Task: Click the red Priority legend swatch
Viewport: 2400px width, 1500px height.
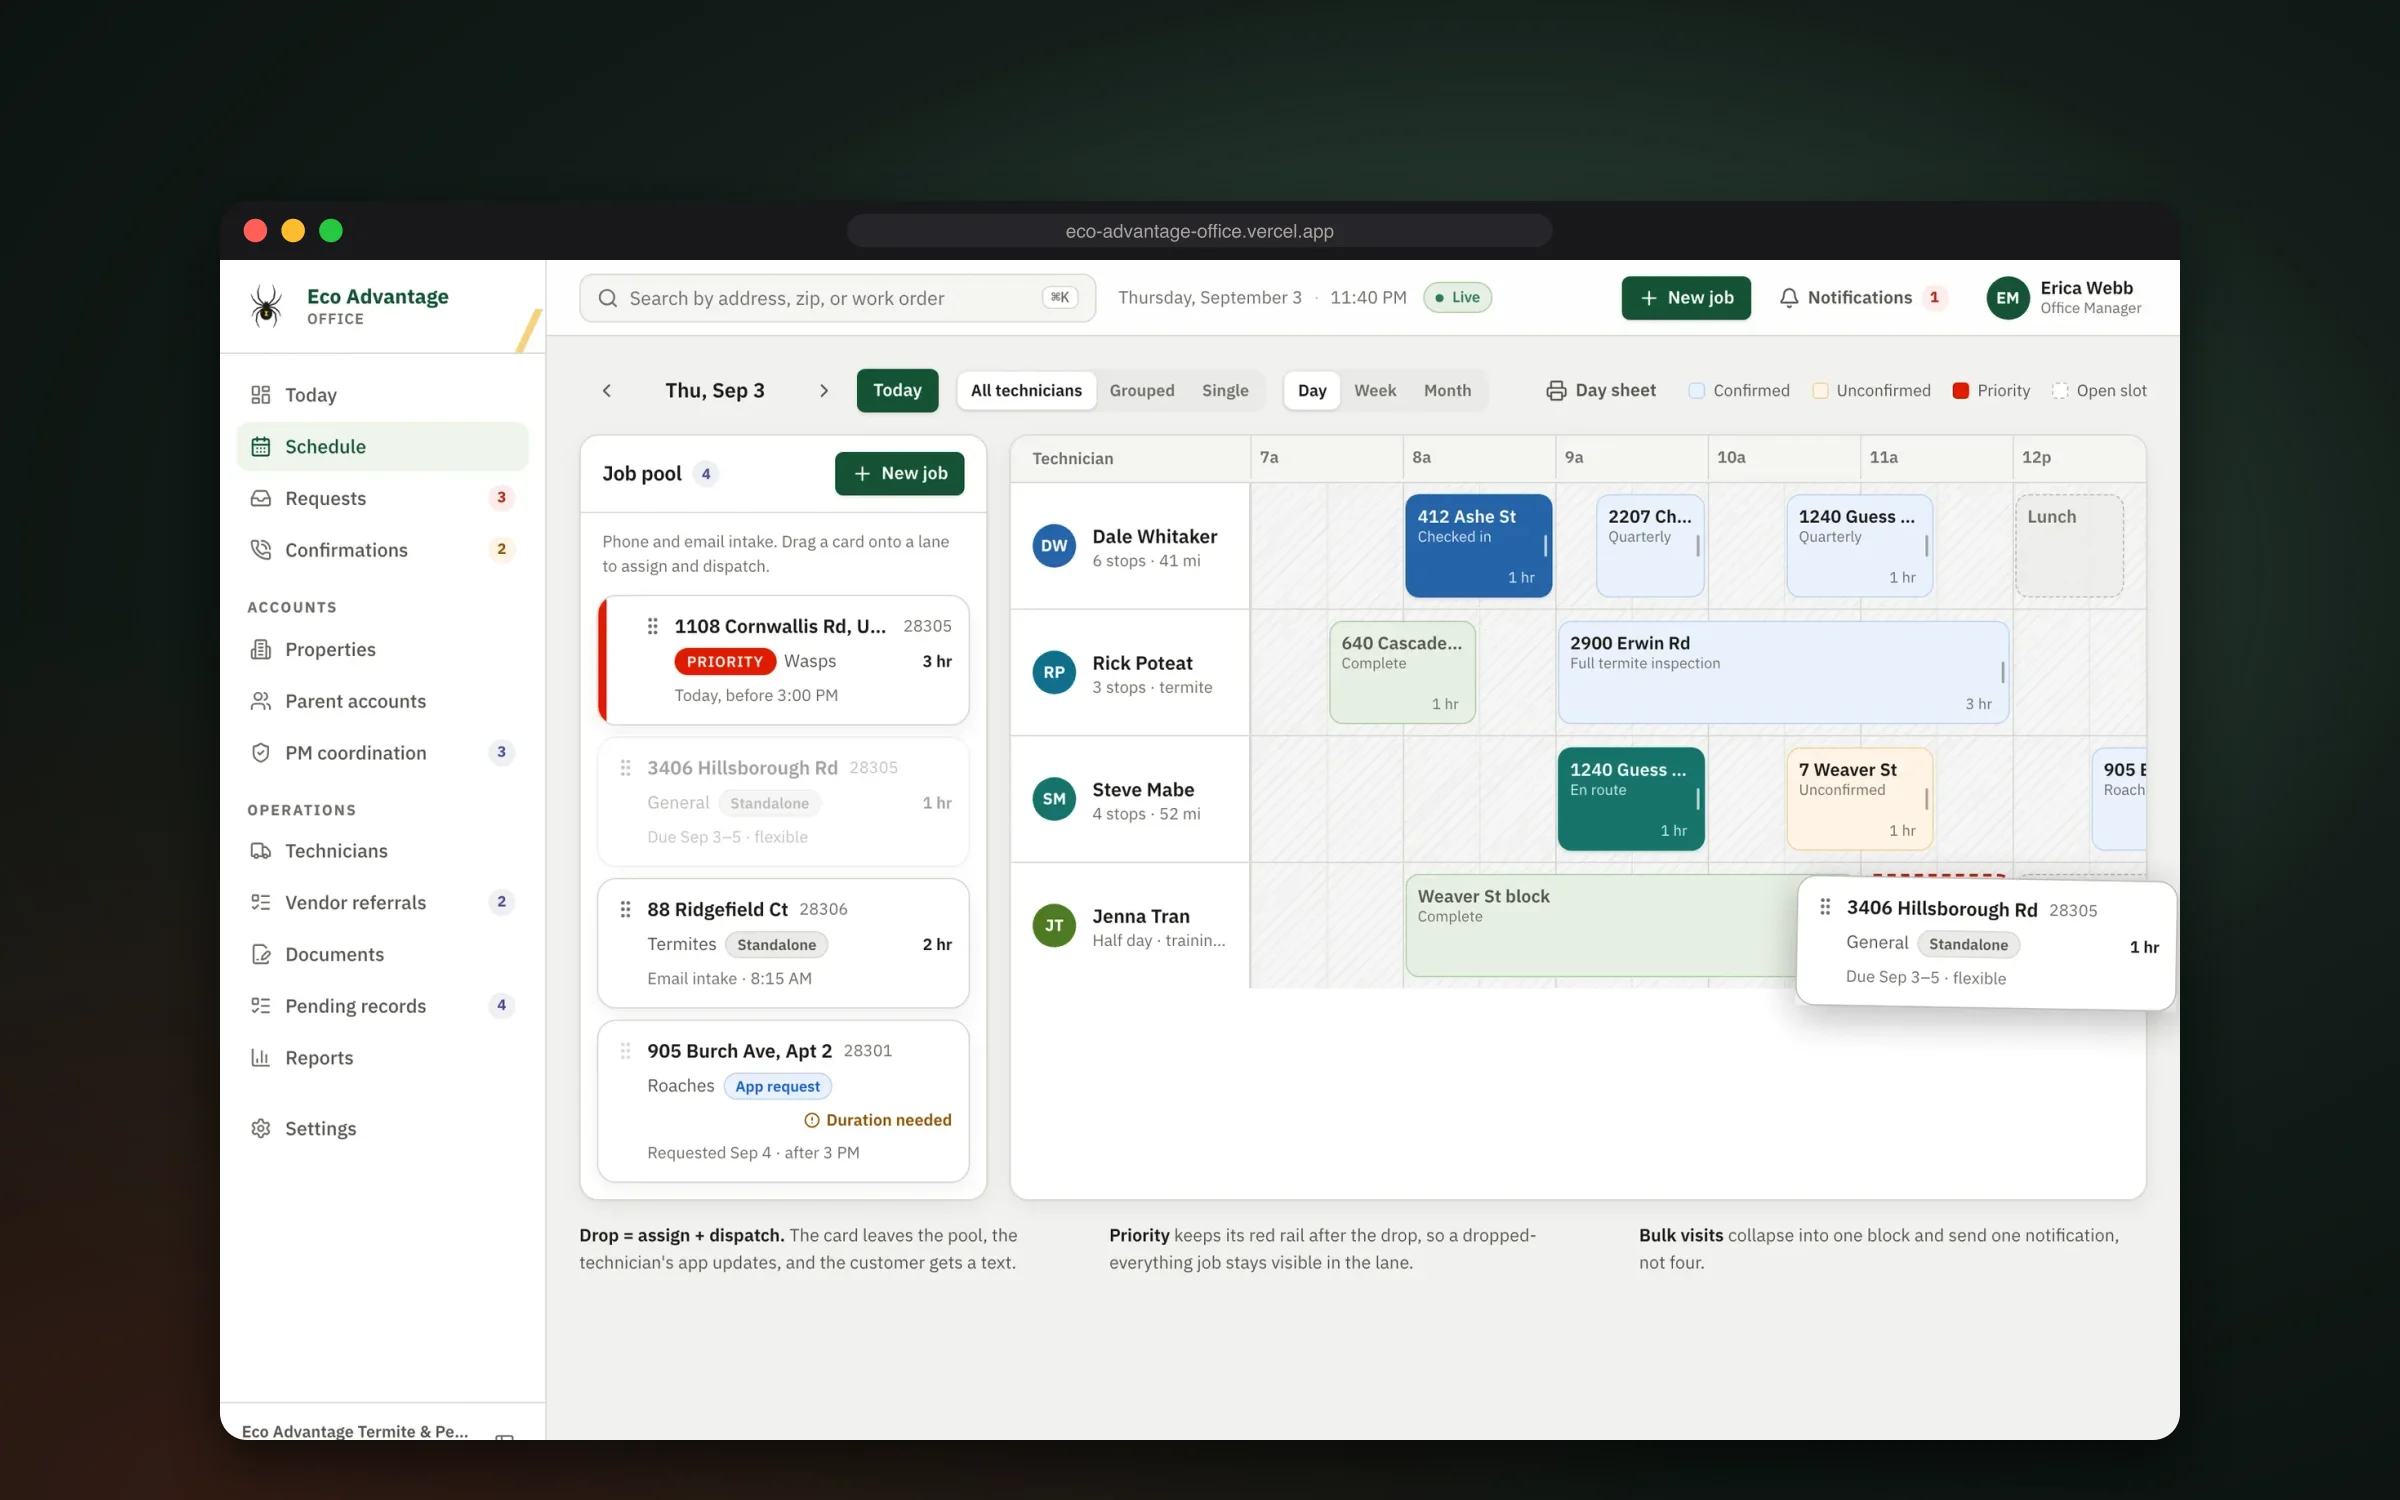Action: [x=1961, y=391]
